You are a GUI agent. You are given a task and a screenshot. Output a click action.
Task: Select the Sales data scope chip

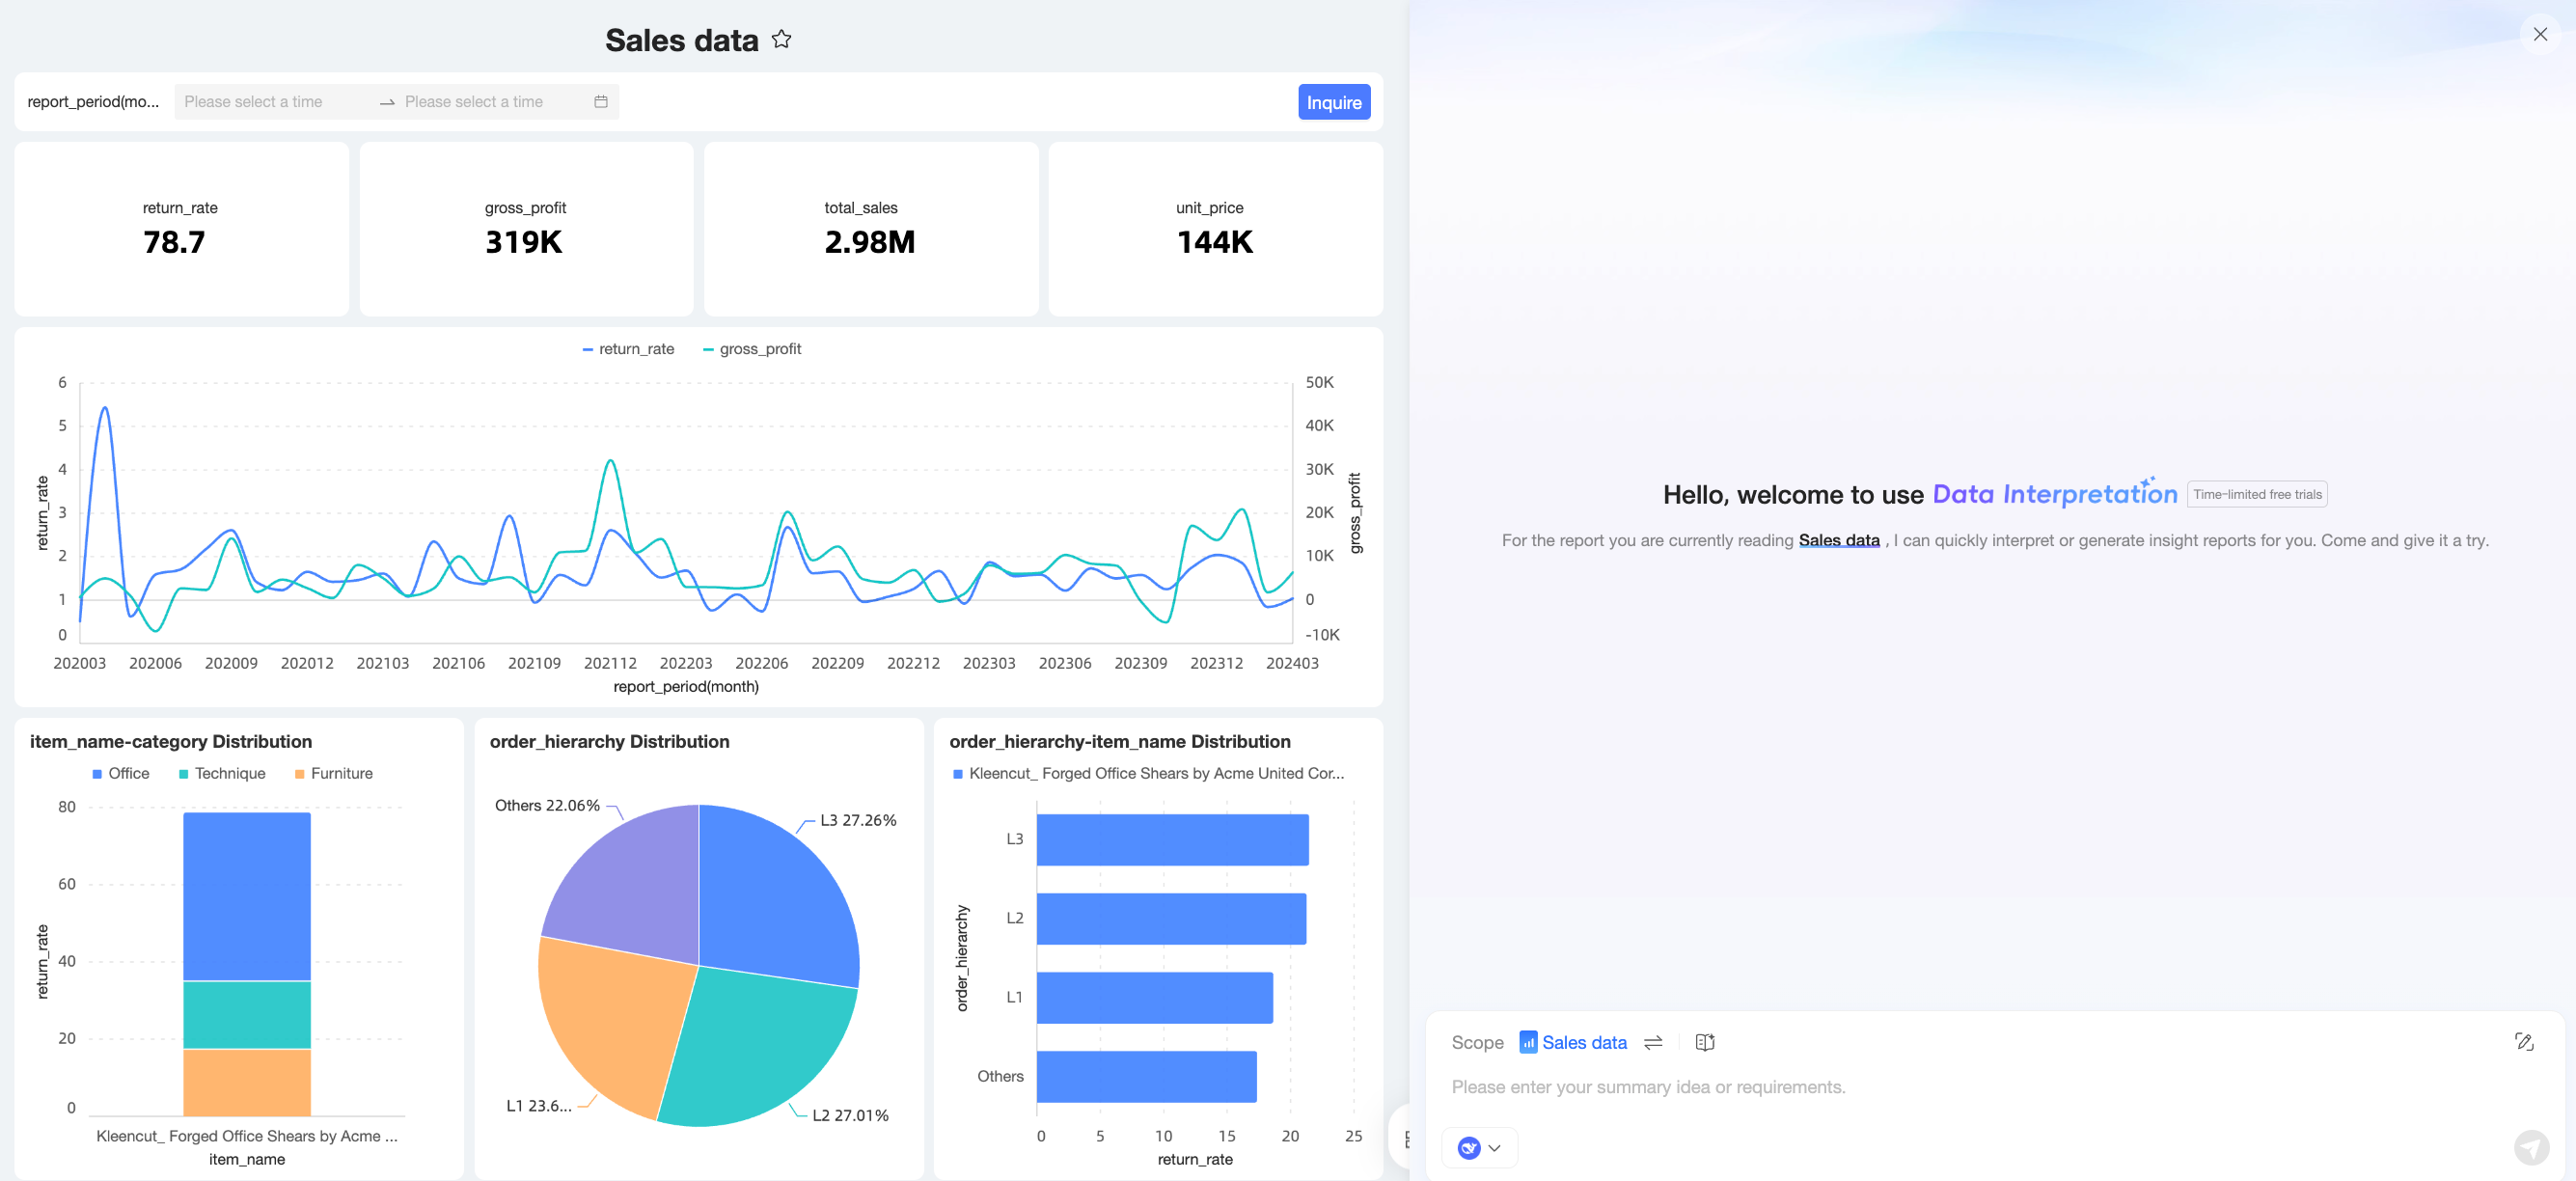(1573, 1042)
